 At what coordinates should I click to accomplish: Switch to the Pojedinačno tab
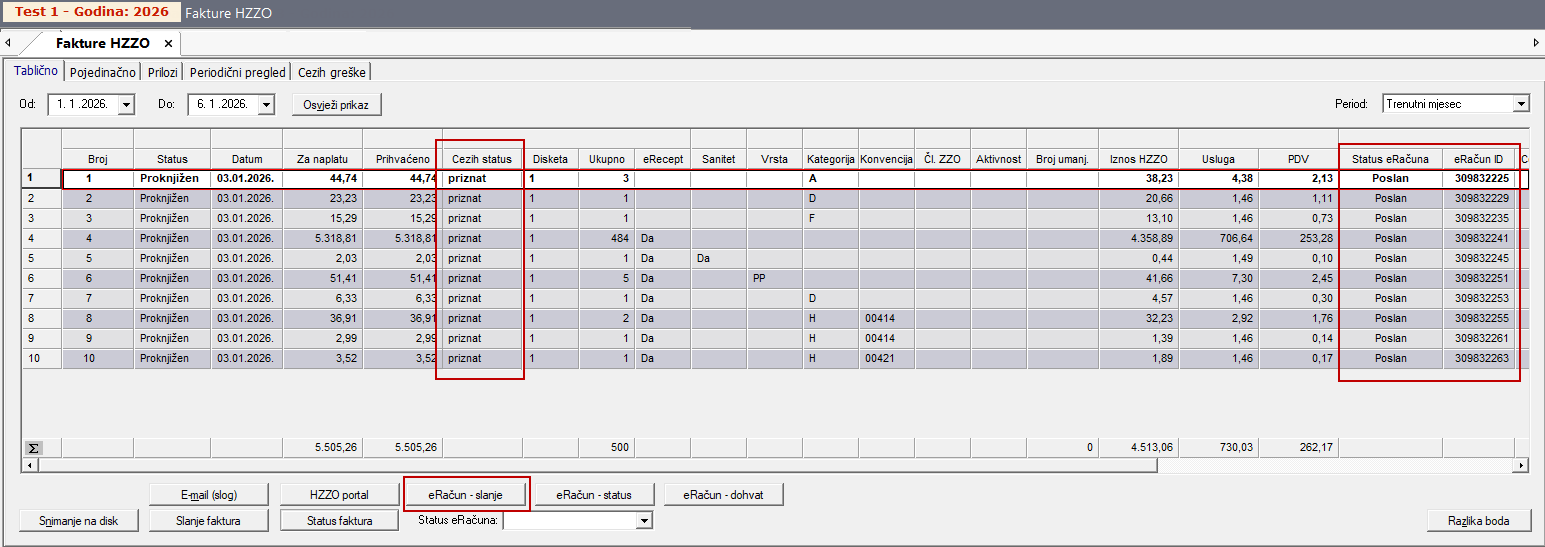pos(103,72)
